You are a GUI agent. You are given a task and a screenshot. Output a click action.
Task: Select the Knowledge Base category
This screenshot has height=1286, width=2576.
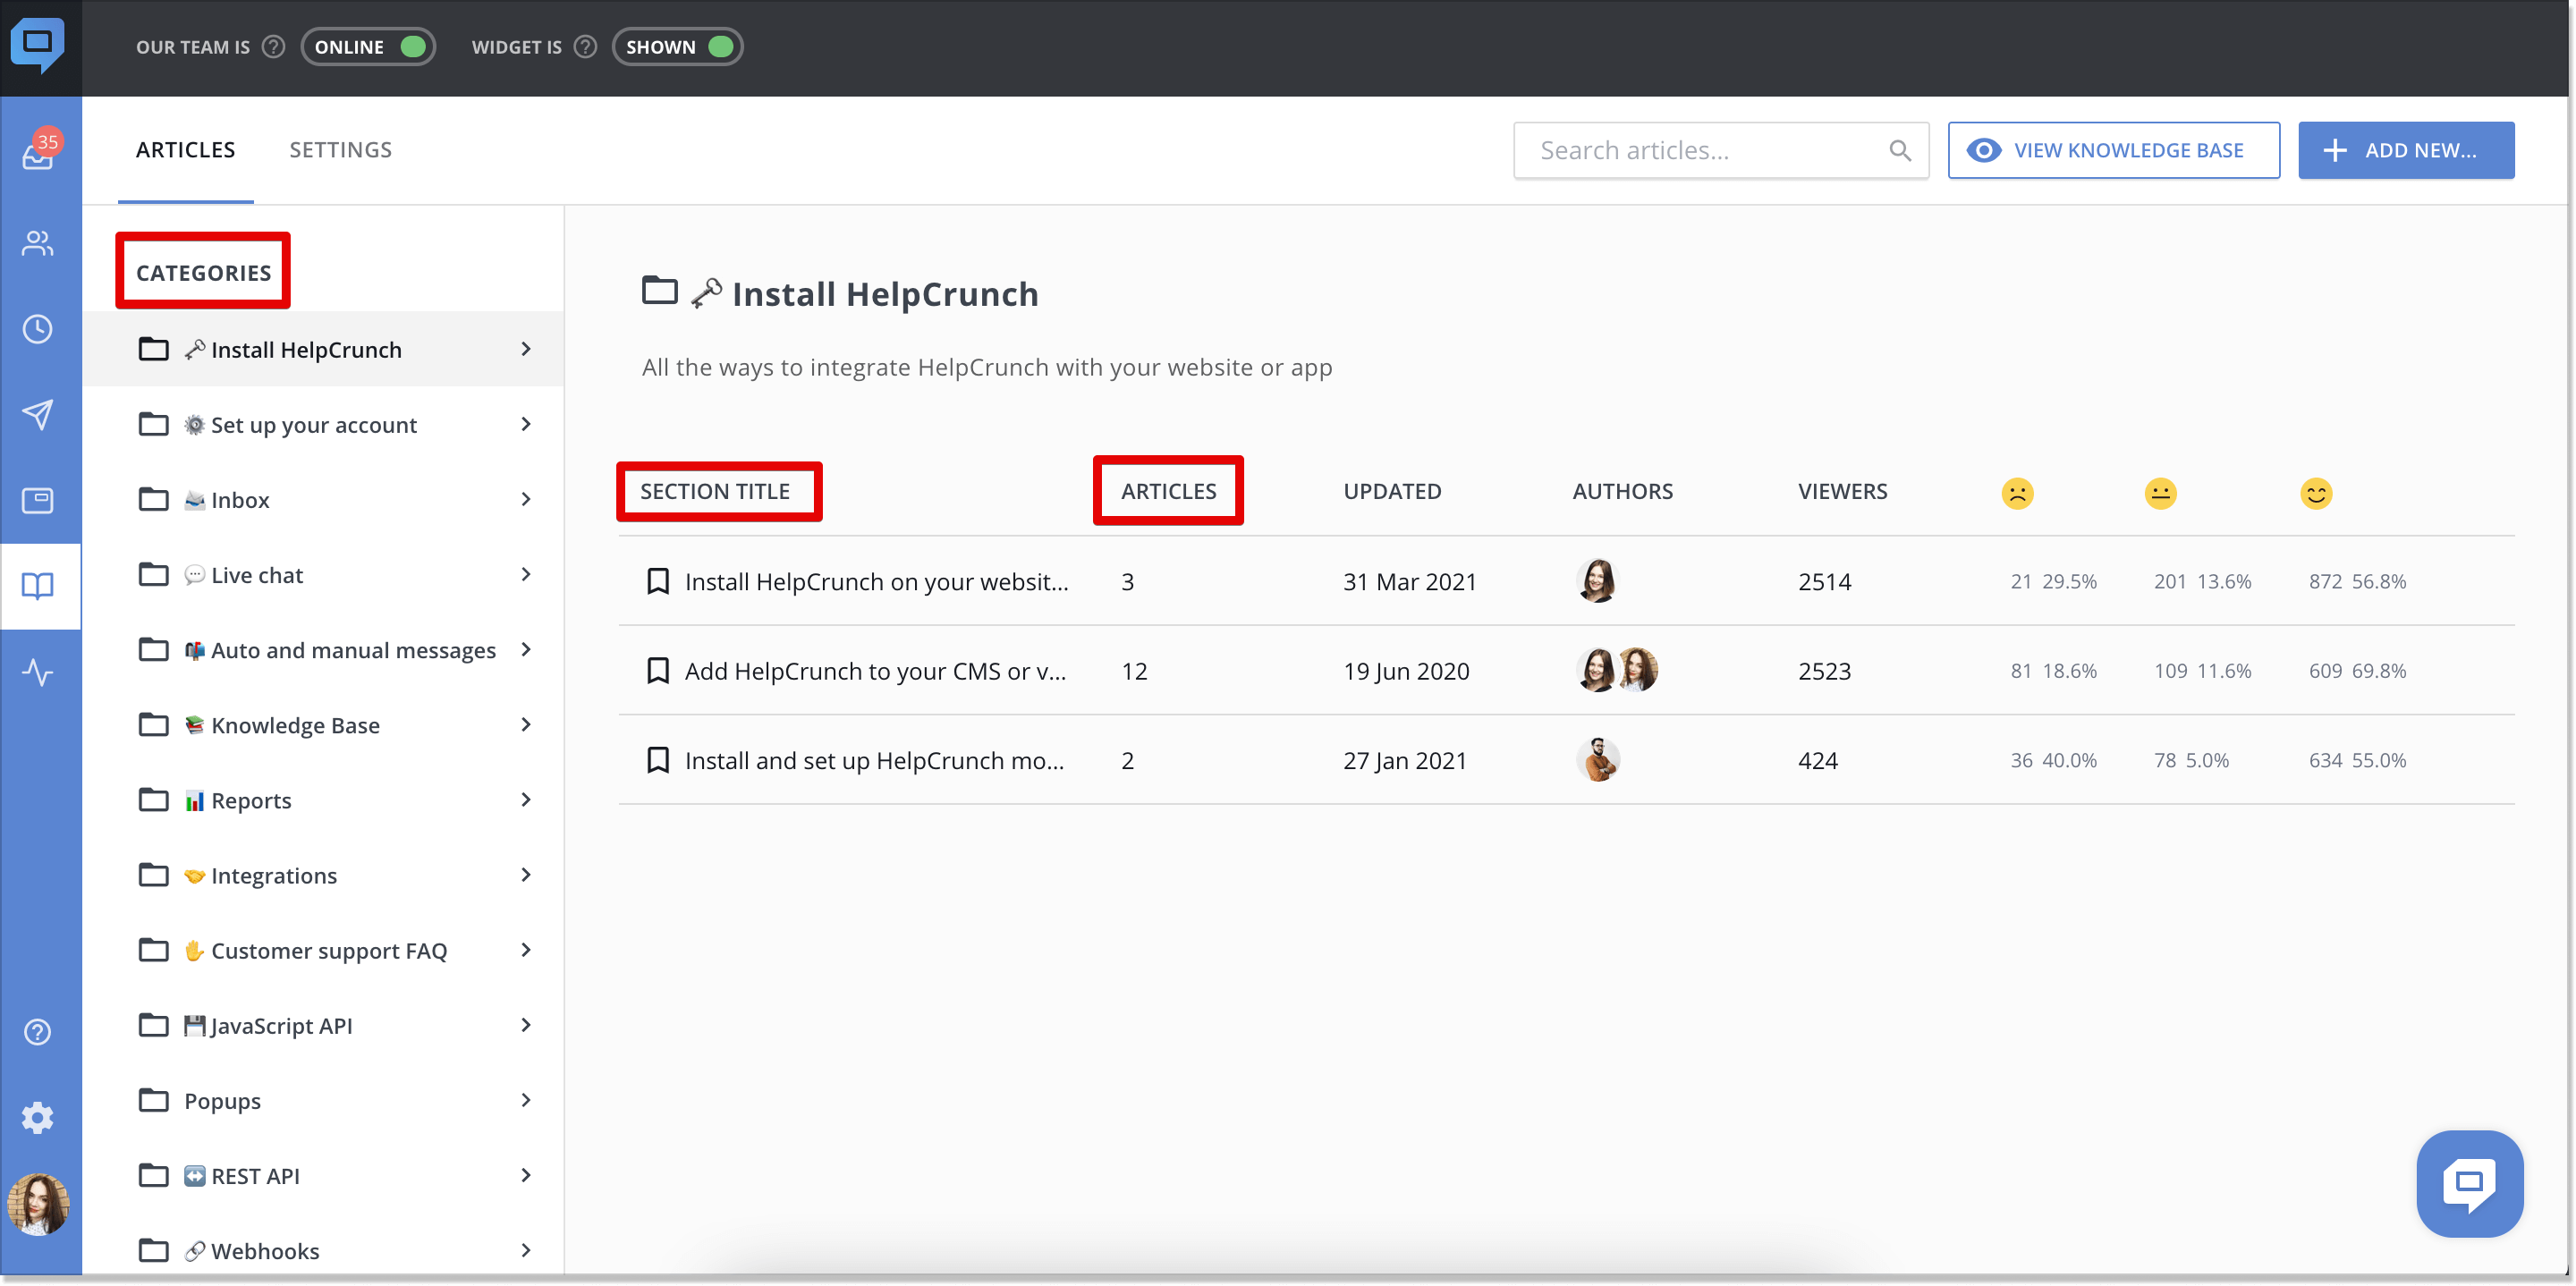pyautogui.click(x=323, y=724)
